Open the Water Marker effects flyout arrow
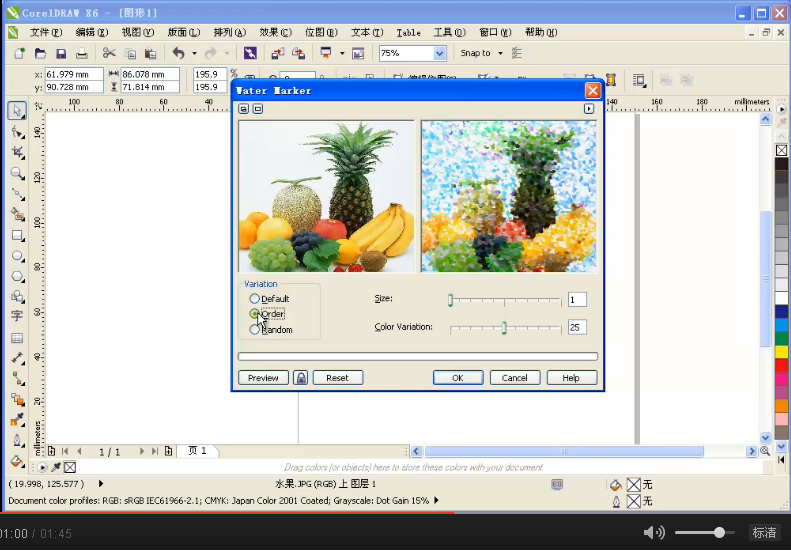The image size is (791, 551). pos(589,109)
